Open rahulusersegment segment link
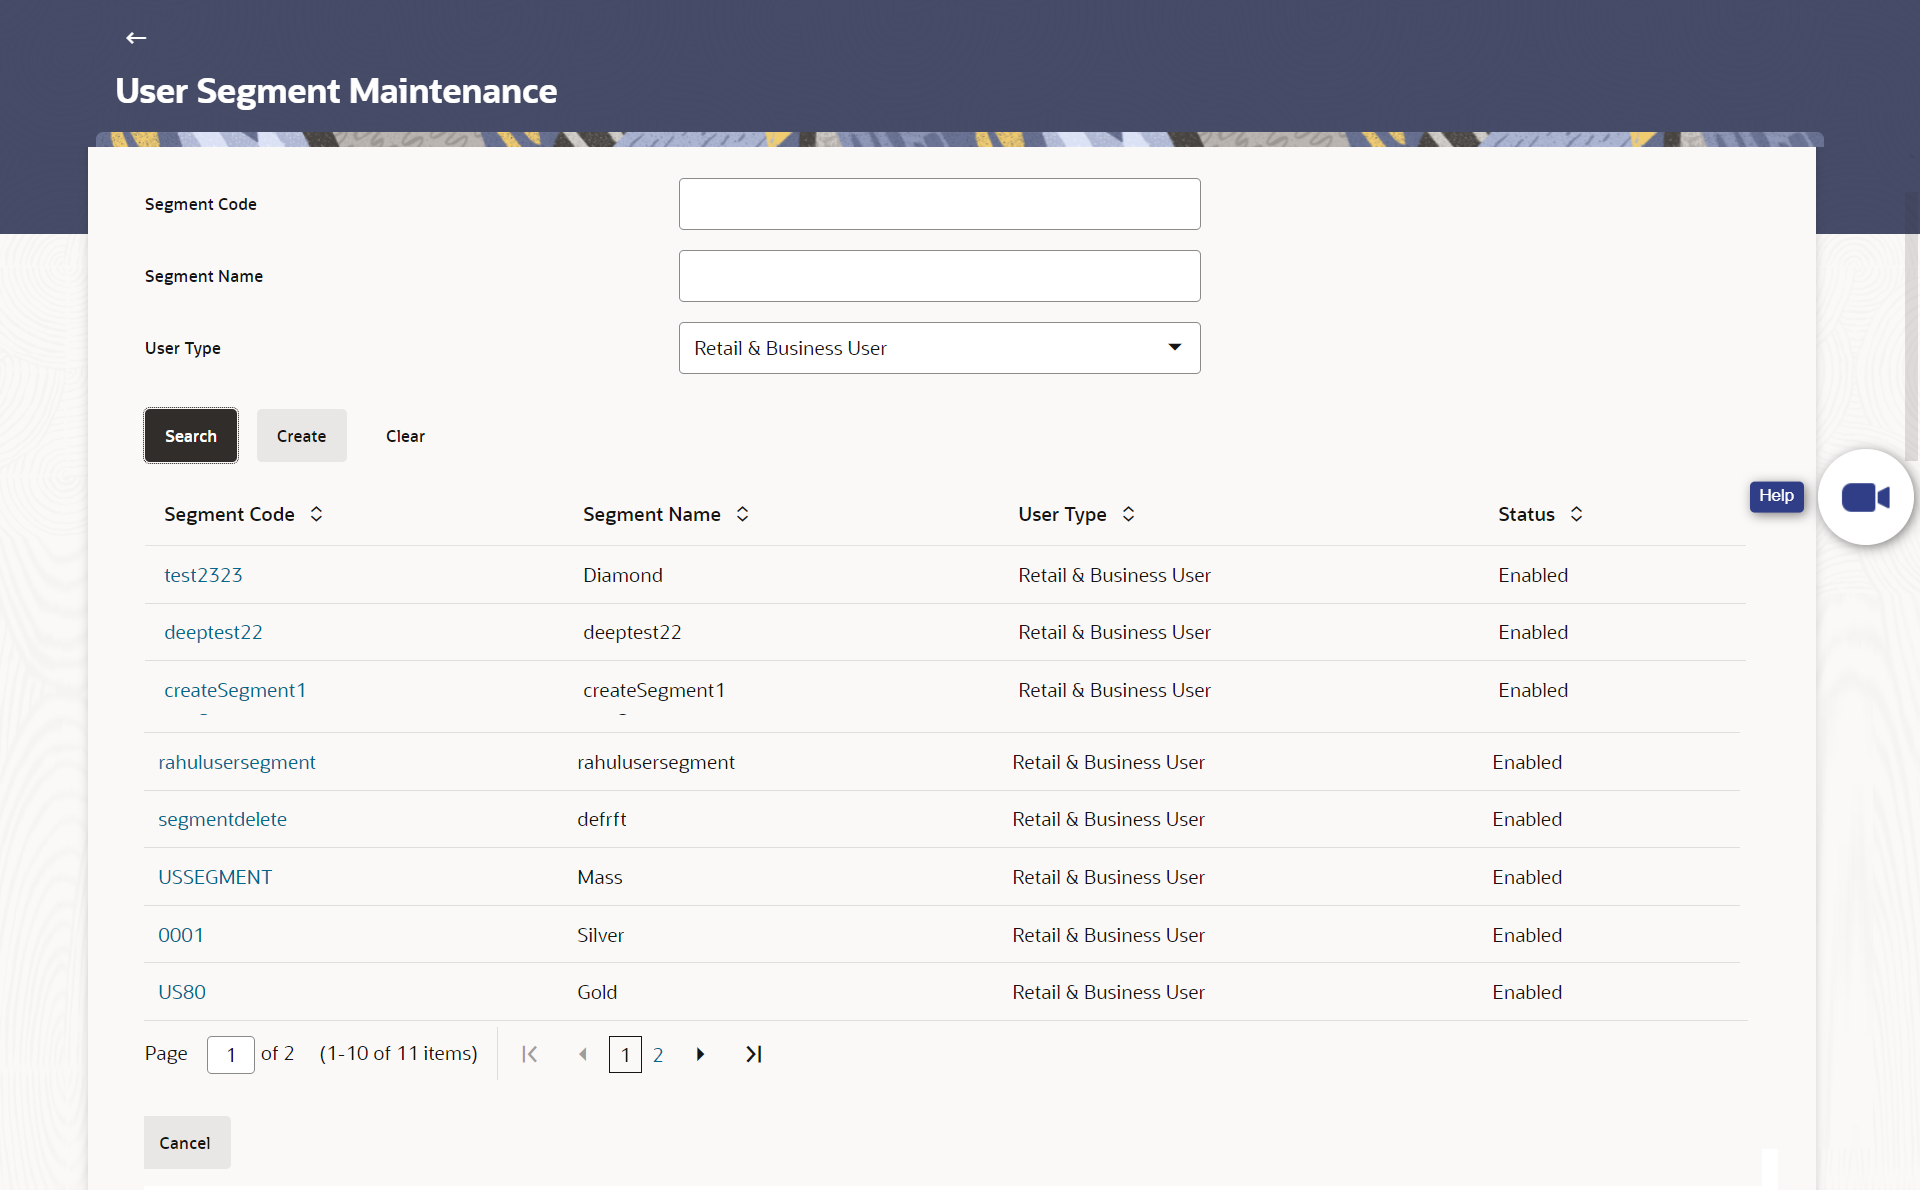1920x1190 pixels. pos(236,762)
